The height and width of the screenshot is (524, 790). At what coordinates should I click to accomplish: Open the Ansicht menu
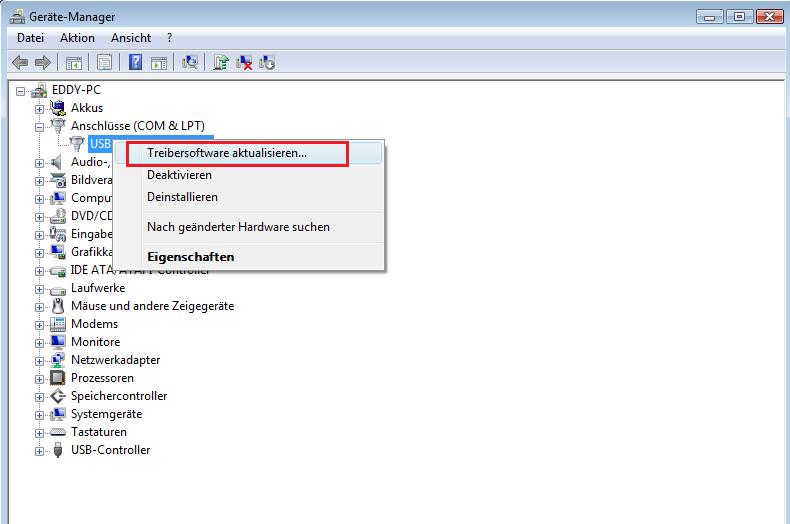pos(131,38)
